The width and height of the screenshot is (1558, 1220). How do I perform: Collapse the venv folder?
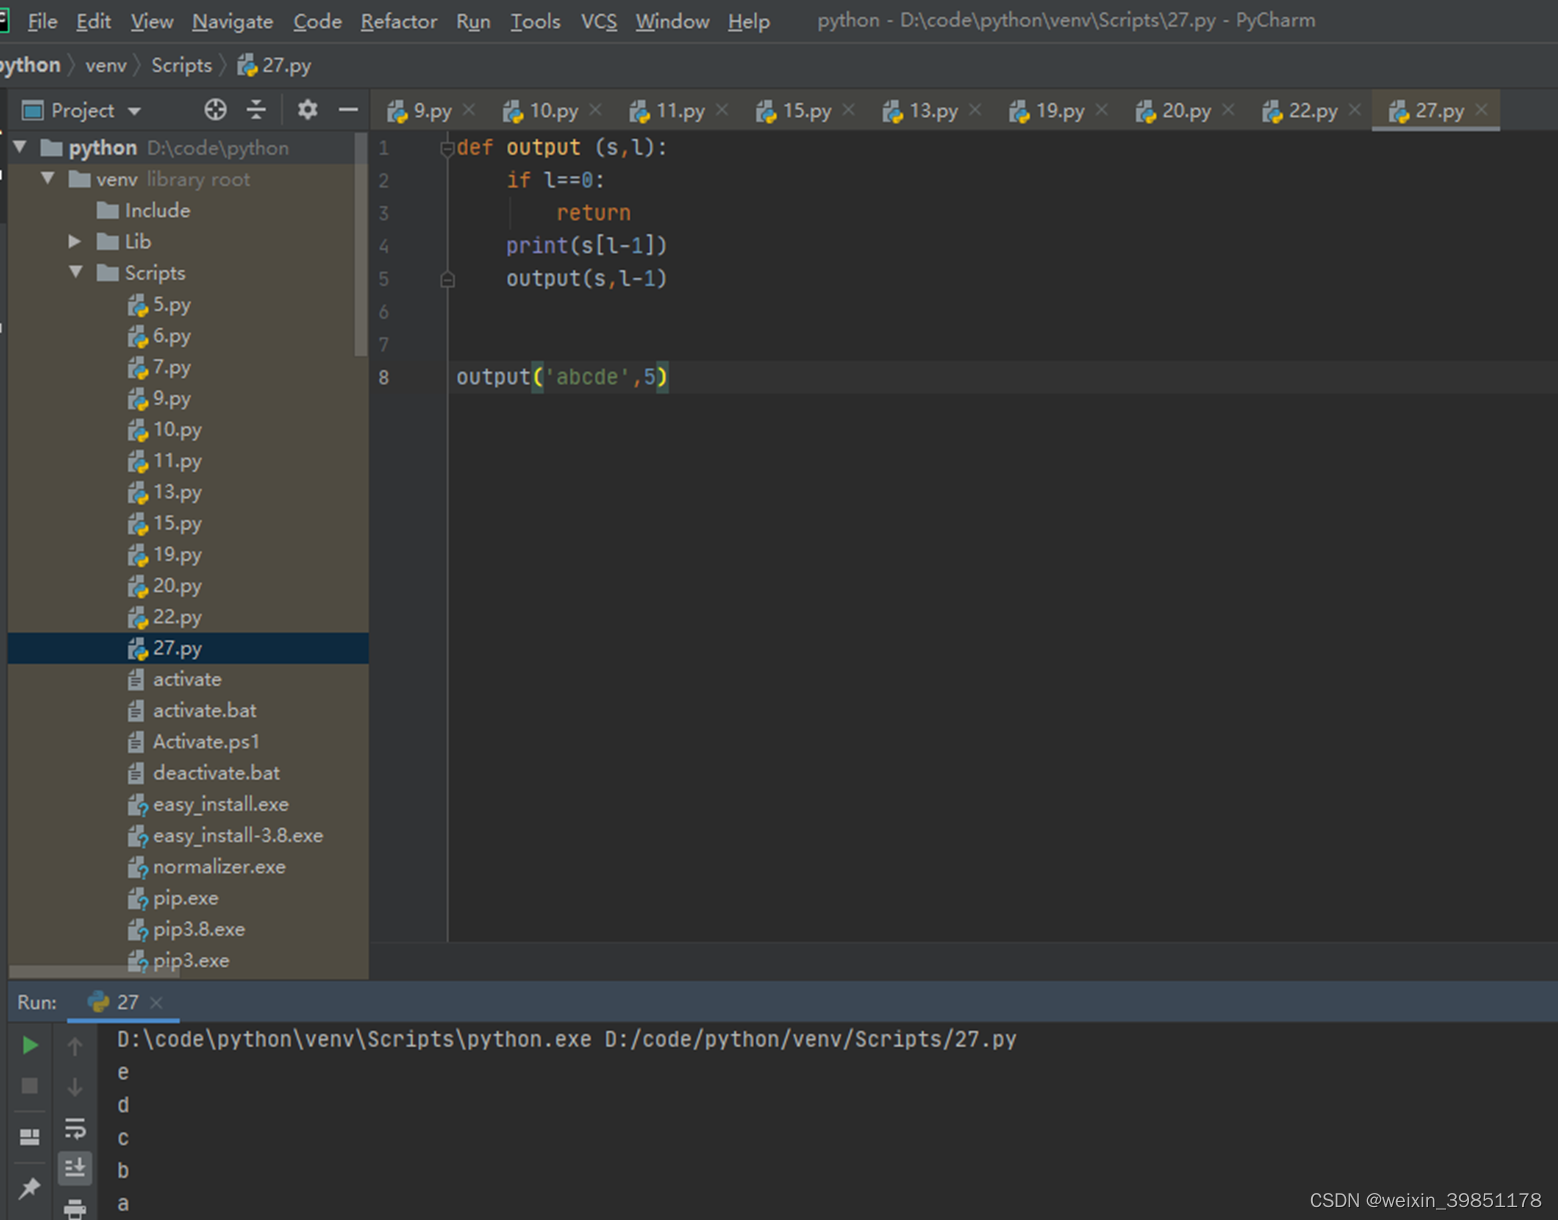(x=48, y=179)
